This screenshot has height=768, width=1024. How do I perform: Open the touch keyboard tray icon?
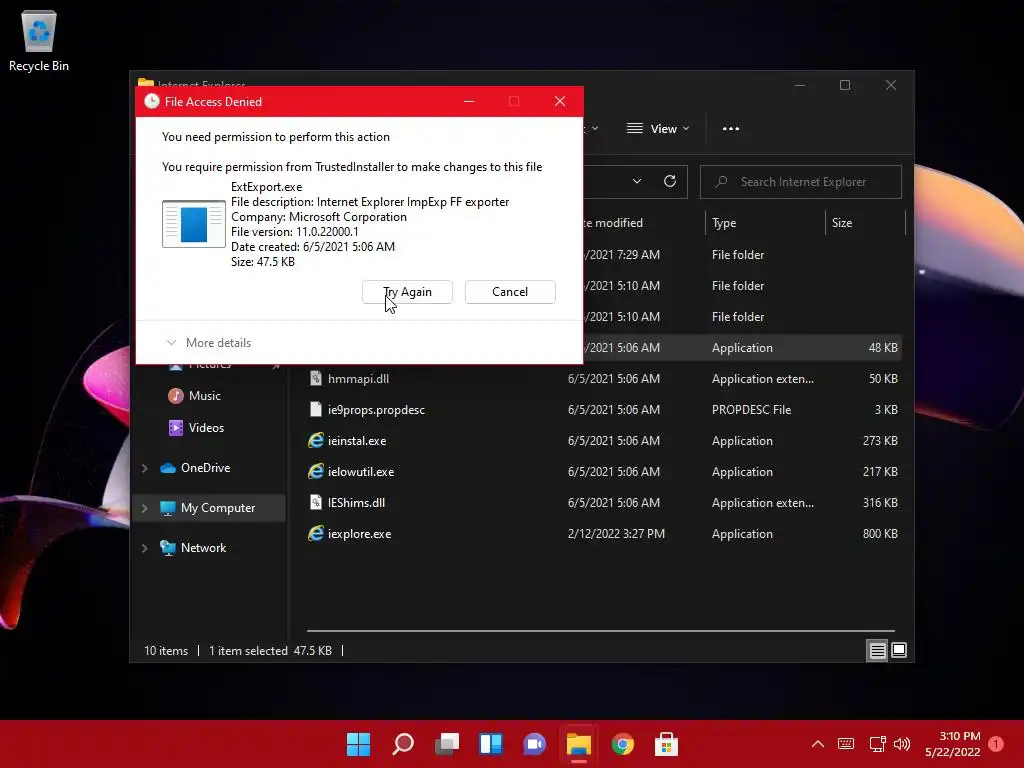click(846, 744)
